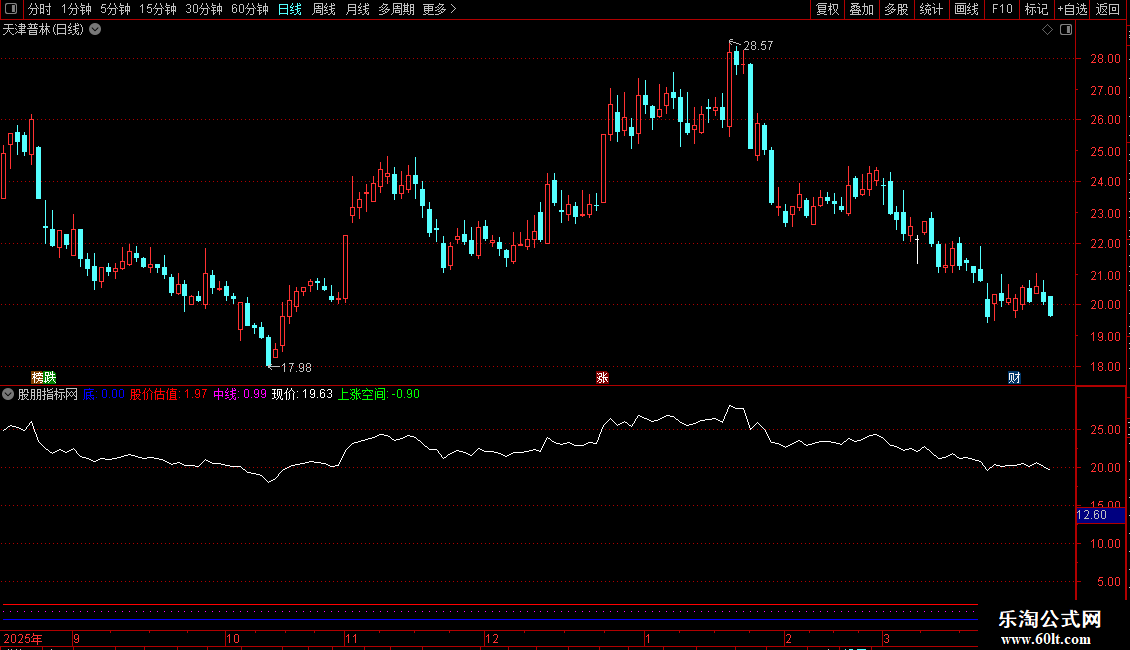Click the 上涨空间: -0.90 value
The image size is (1130, 650).
[x=379, y=394]
